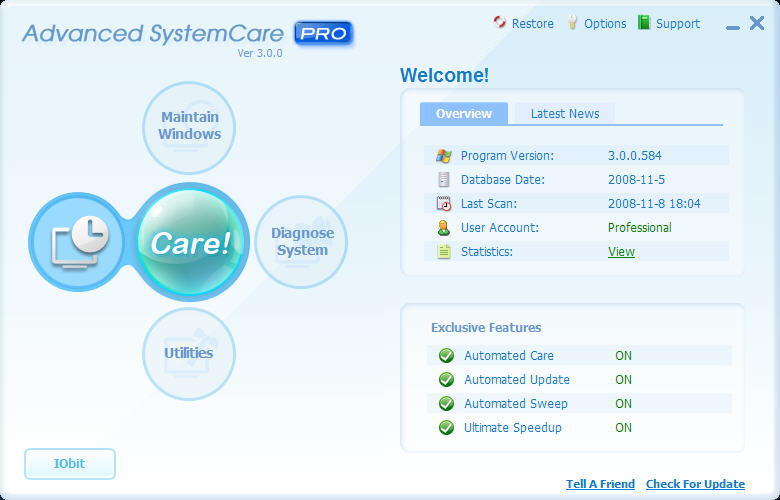The height and width of the screenshot is (500, 780).
Task: Open the Maintain Windows bubble
Action: coord(189,128)
